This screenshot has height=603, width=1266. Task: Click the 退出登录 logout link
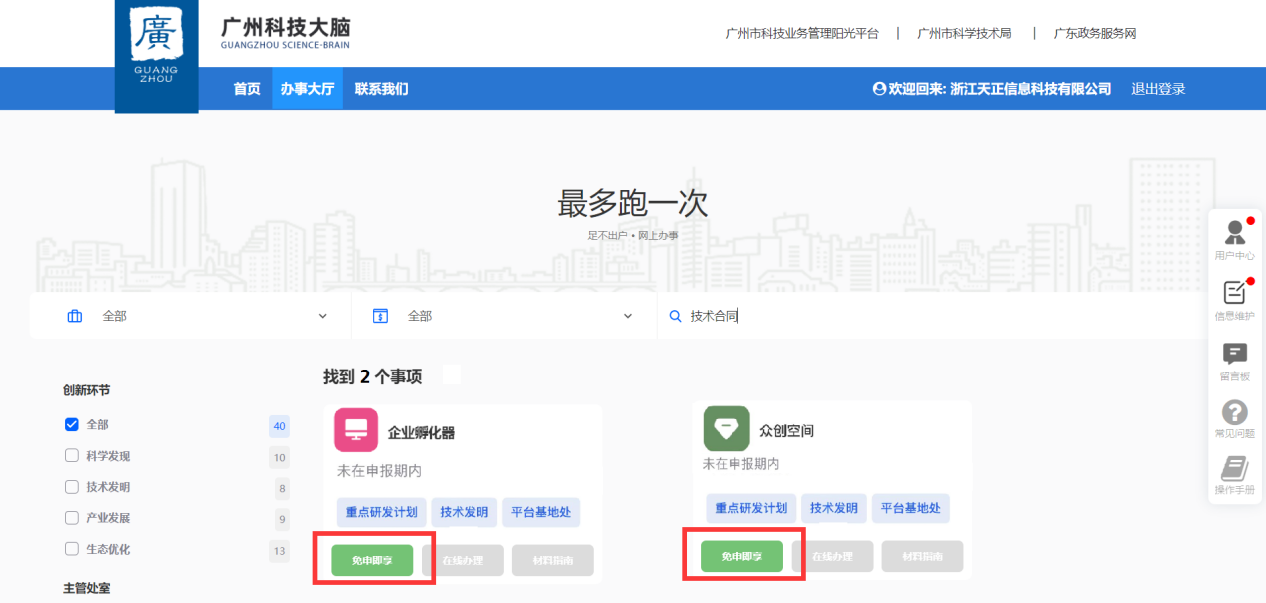click(x=1158, y=89)
